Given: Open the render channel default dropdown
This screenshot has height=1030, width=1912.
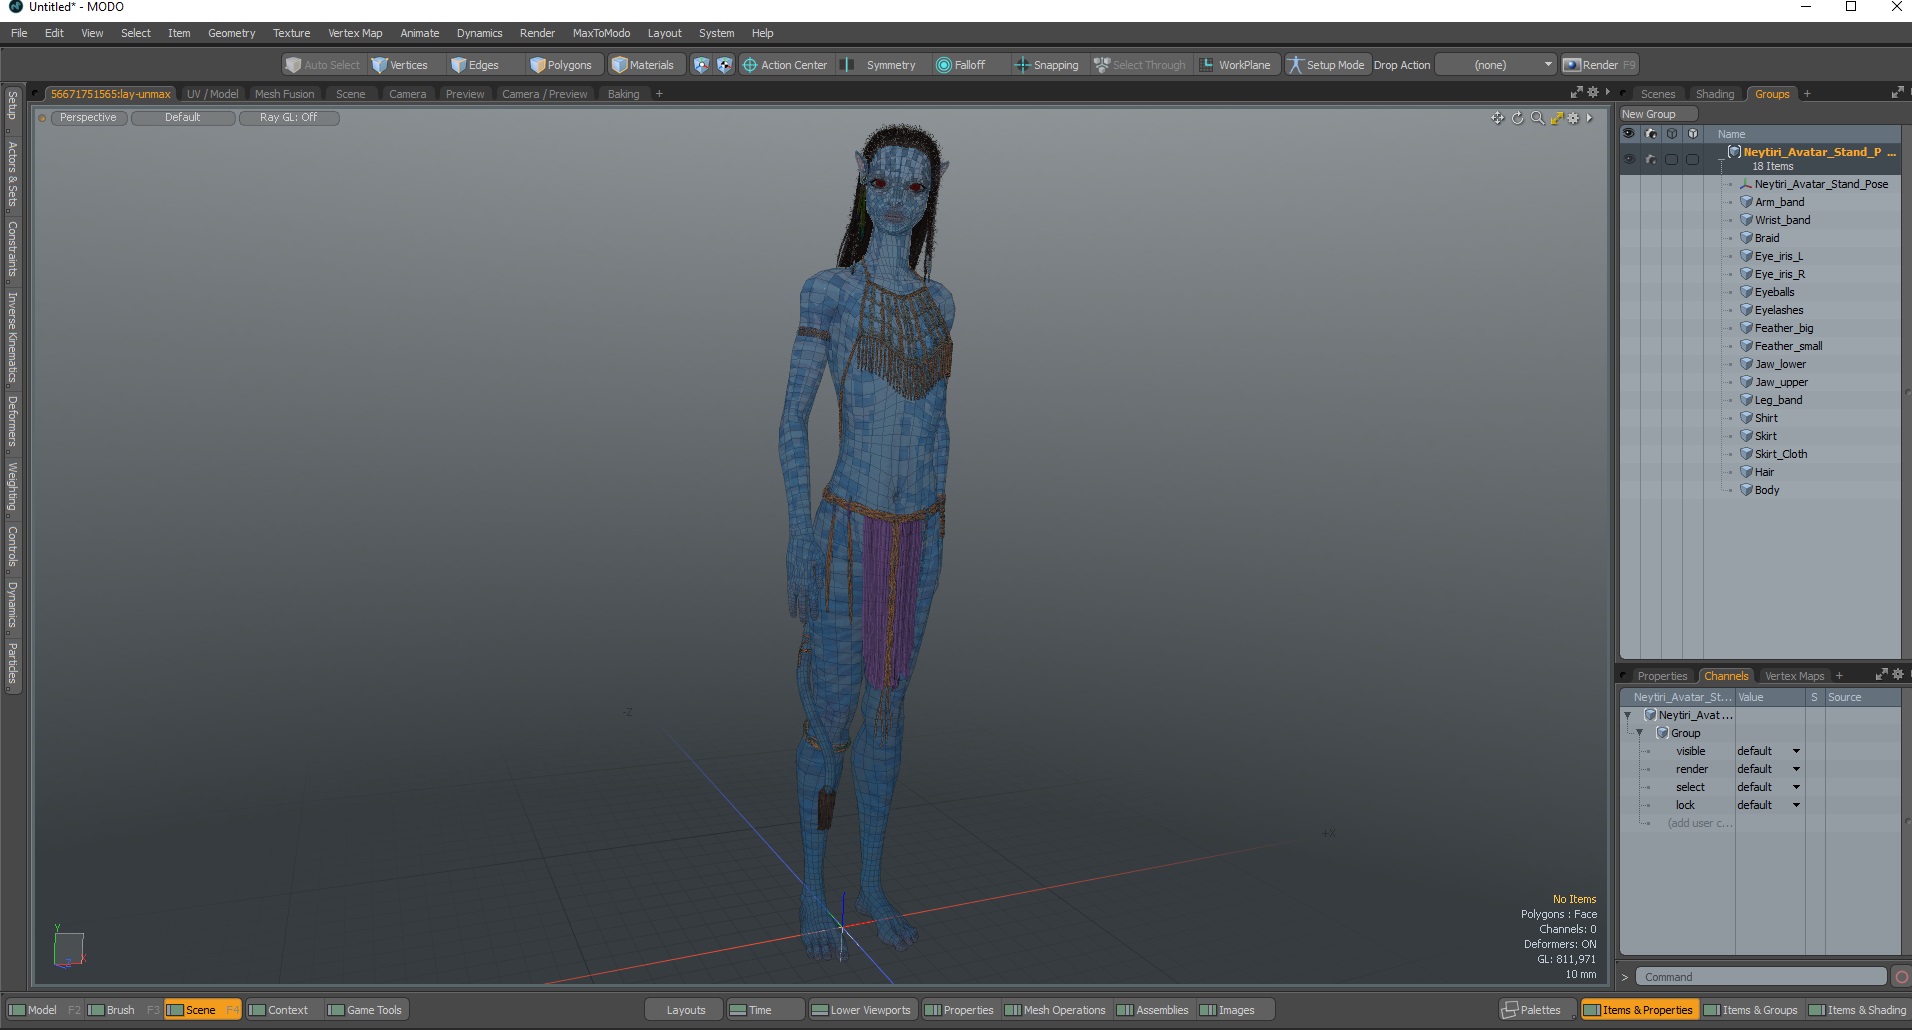Looking at the screenshot, I should (x=1769, y=769).
